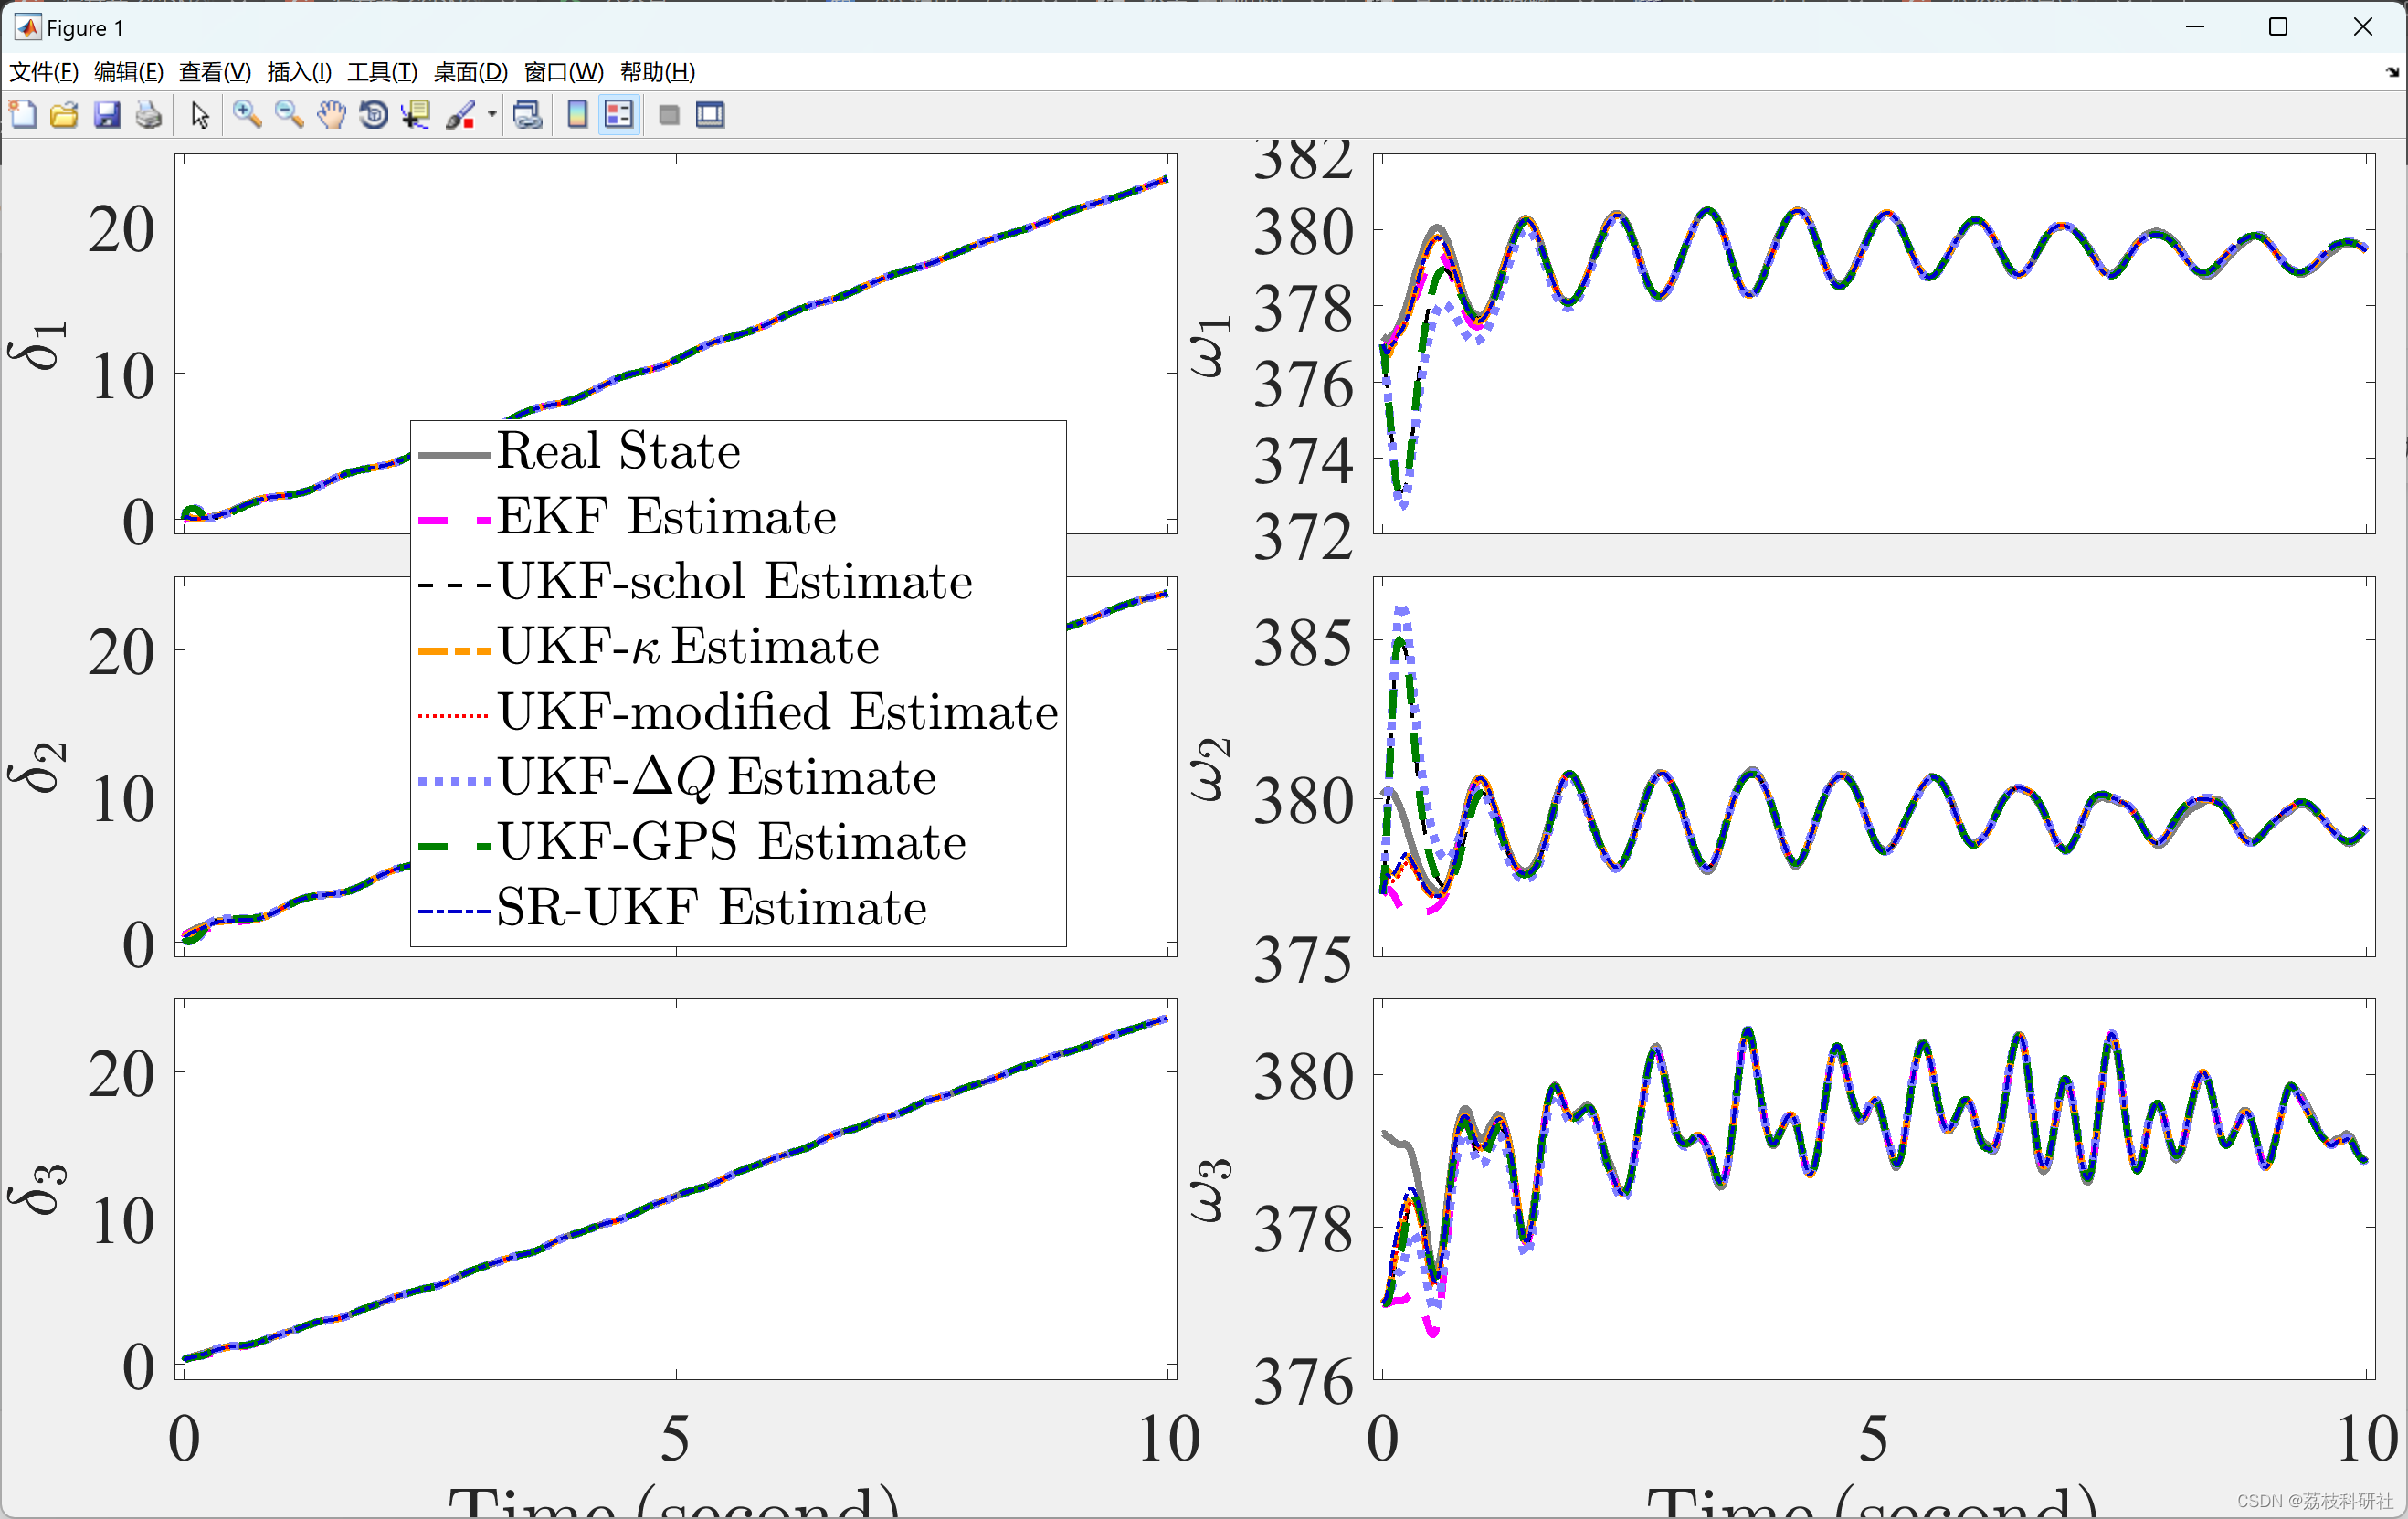Select the 'SR-UKF Estimate' legend entry
Viewport: 2408px width, 1519px height.
712,908
